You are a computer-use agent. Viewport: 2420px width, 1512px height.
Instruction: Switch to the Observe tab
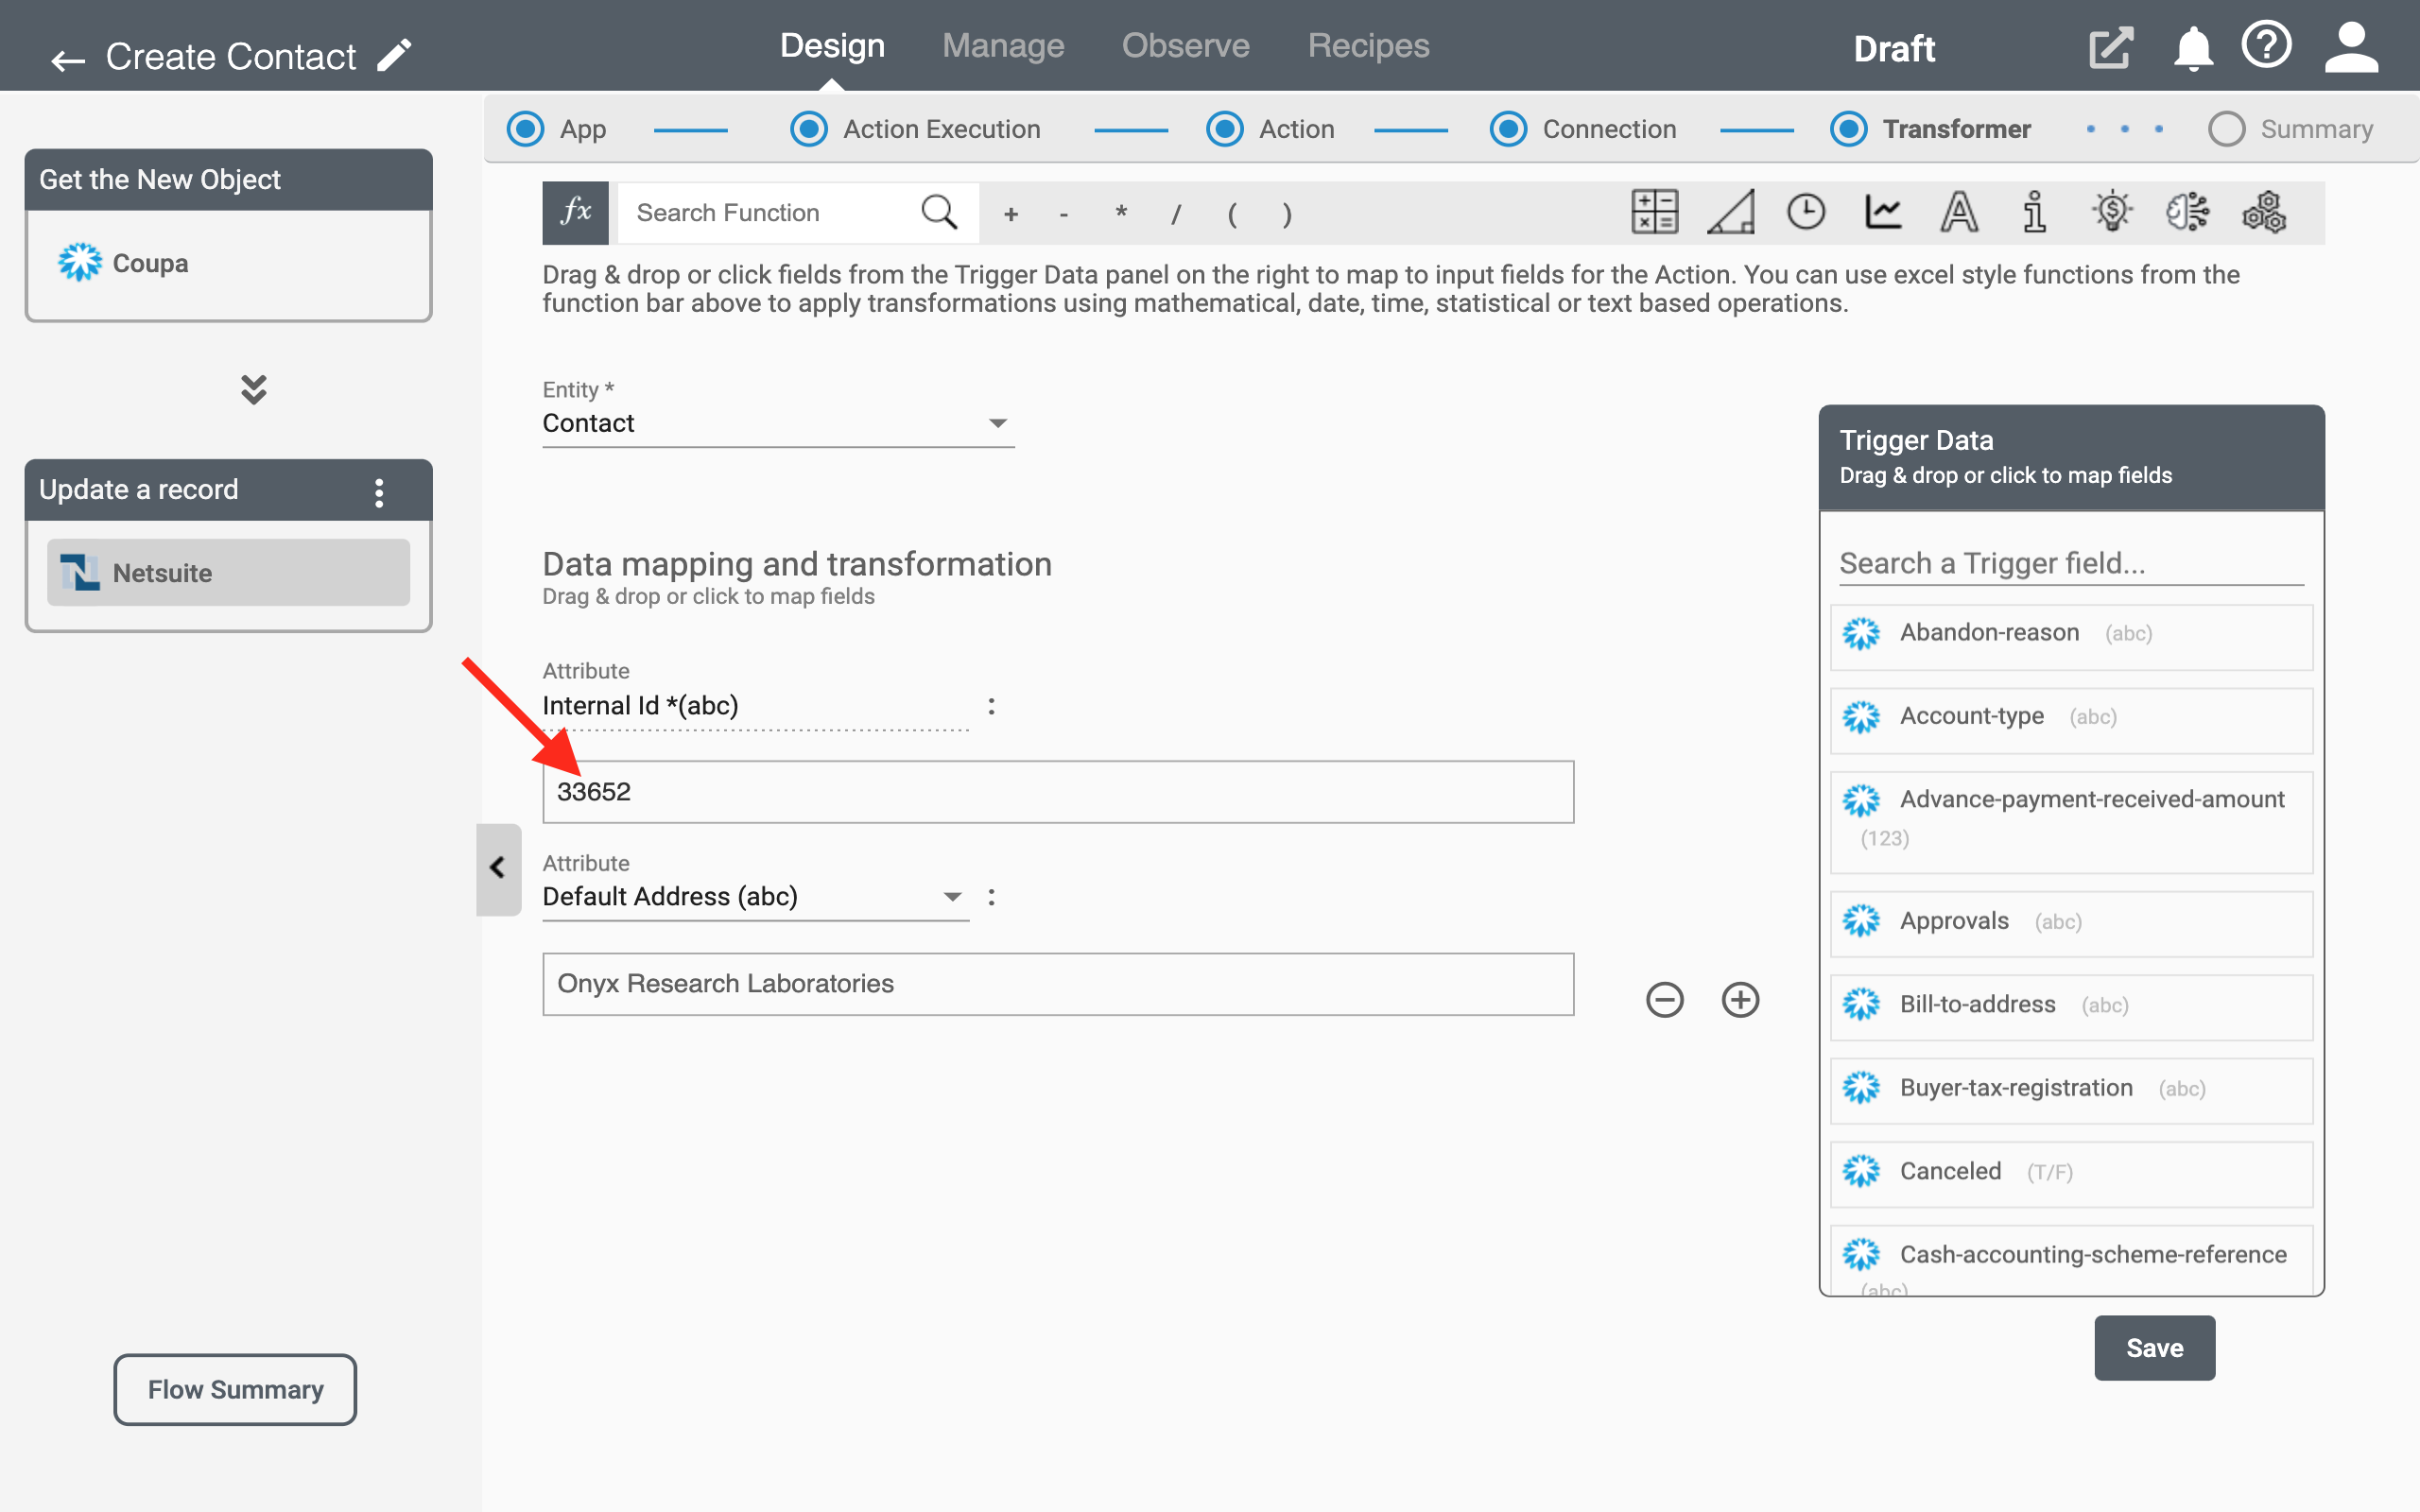click(1186, 46)
